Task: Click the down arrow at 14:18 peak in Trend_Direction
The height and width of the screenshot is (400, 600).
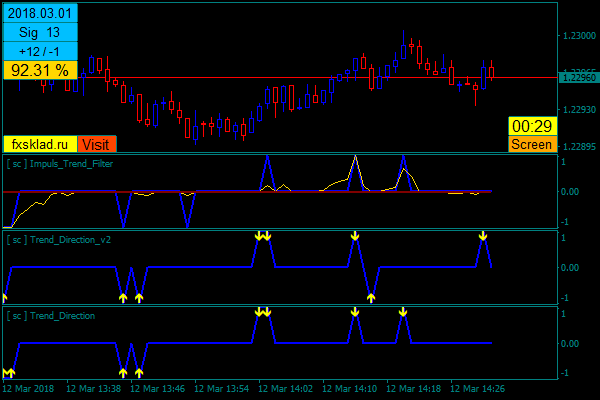Action: [403, 312]
